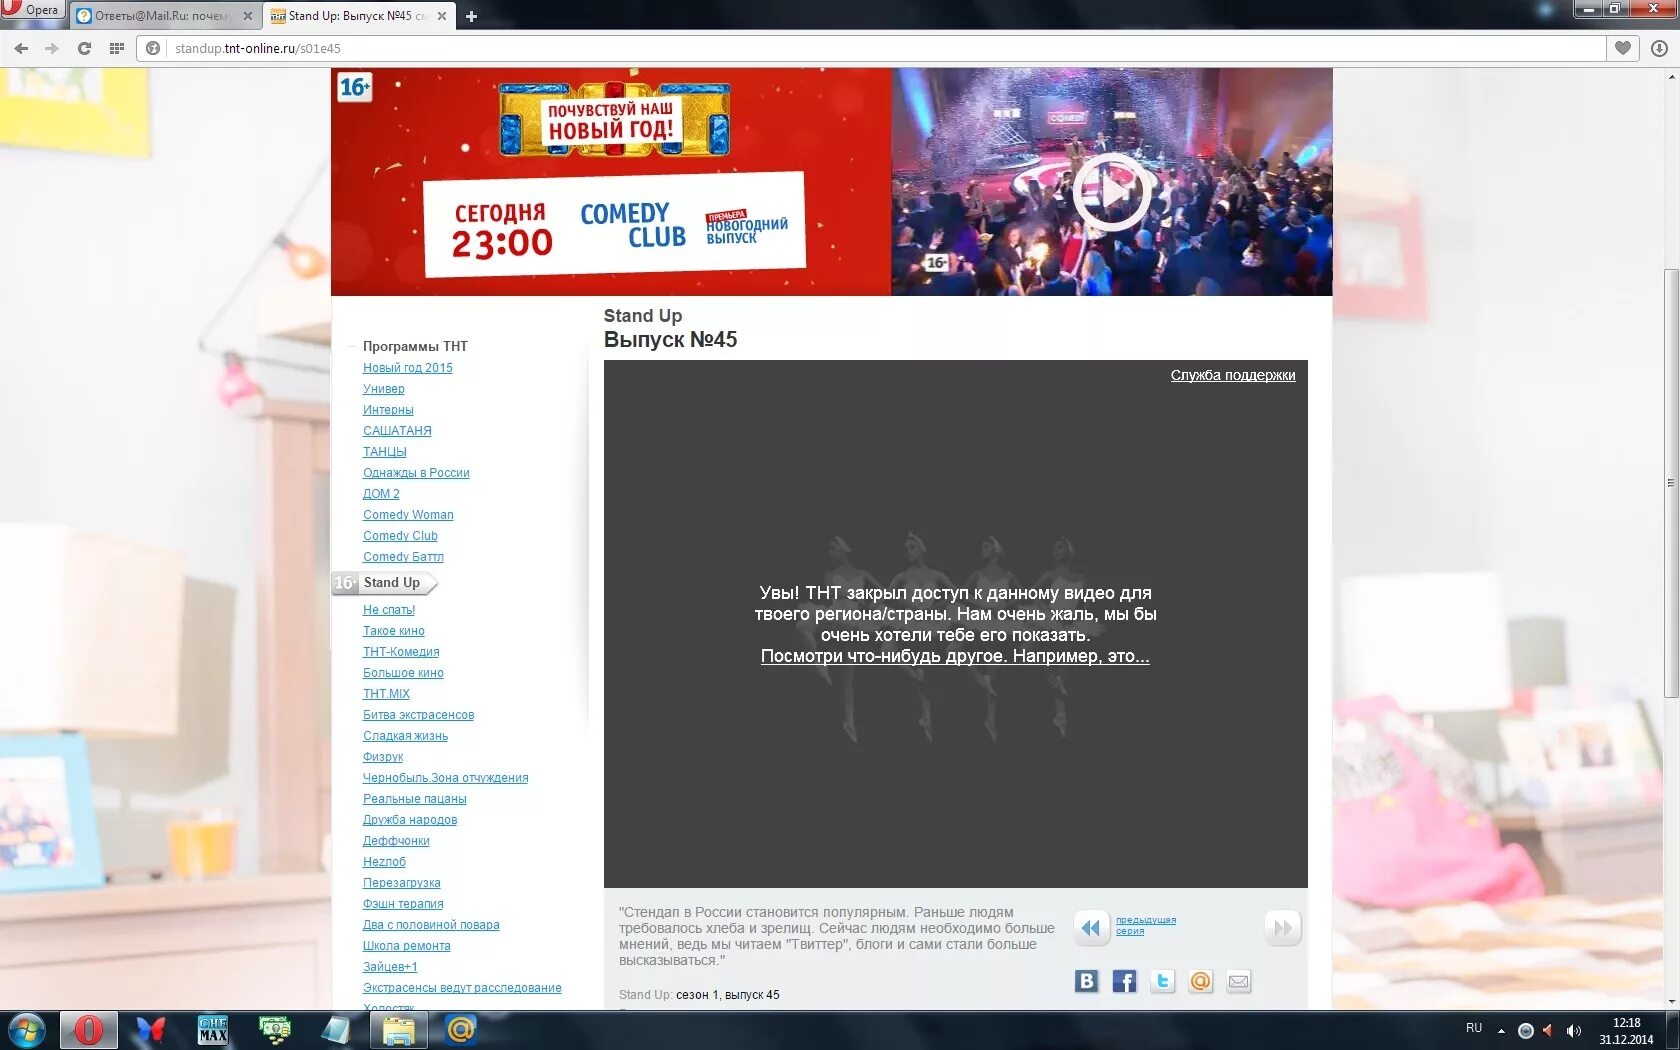Close the Stand Up: Выпуск №45 tab
This screenshot has height=1050, width=1680.
(x=441, y=16)
